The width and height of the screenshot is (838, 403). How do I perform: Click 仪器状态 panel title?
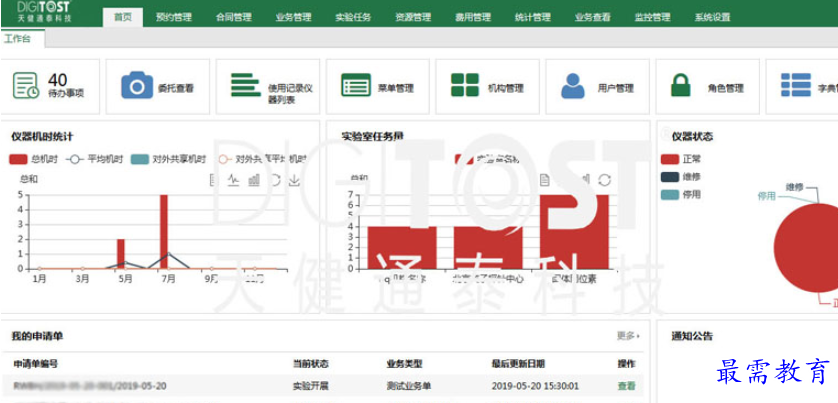coord(692,136)
